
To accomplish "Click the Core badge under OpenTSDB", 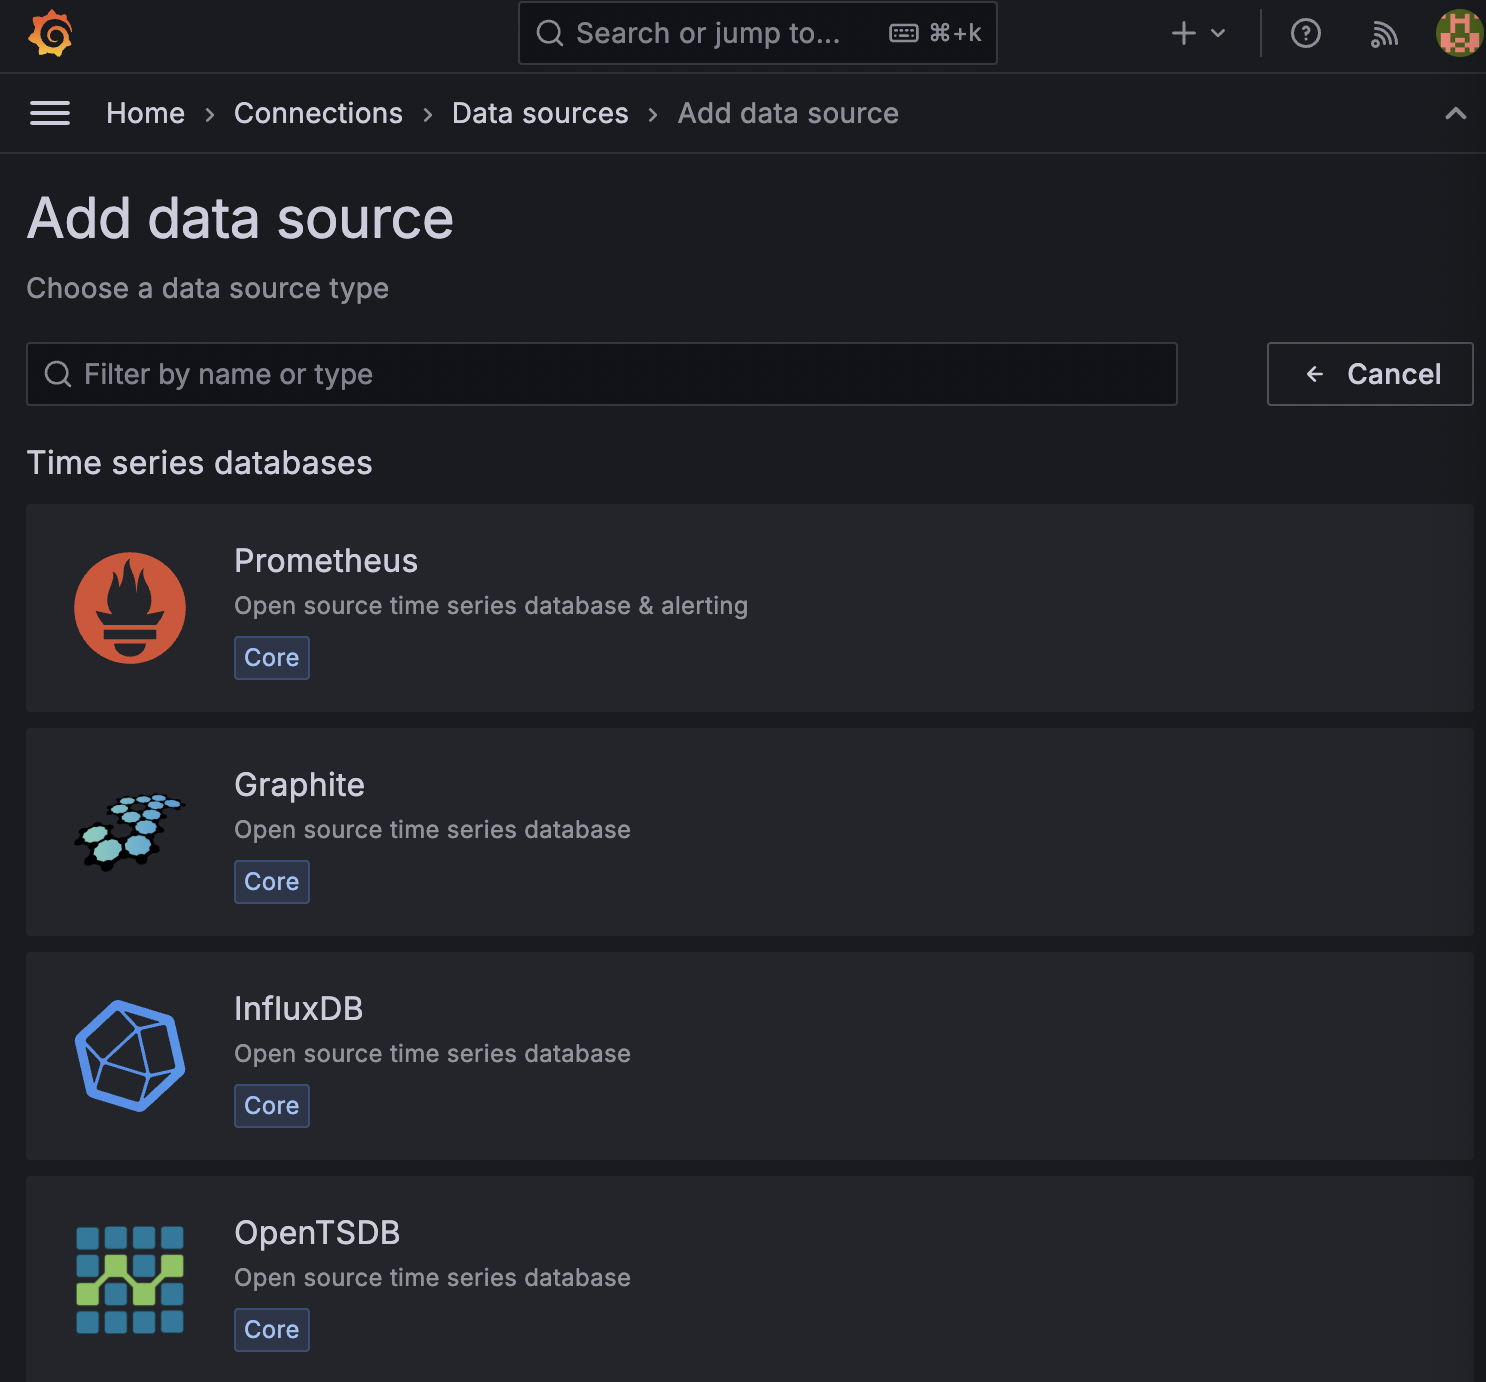I will pos(272,1330).
